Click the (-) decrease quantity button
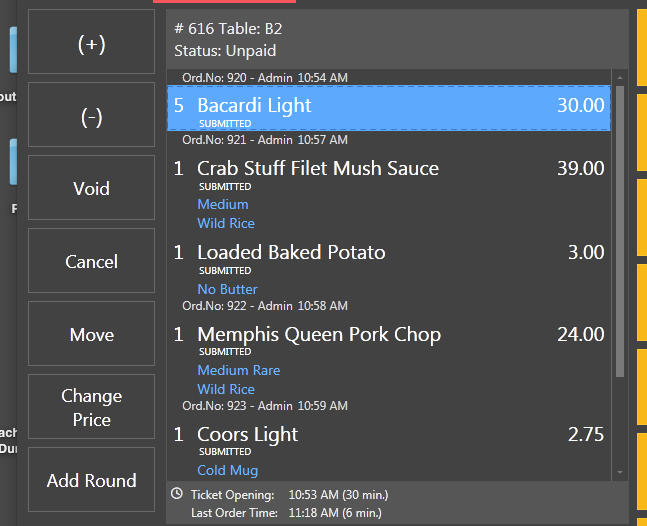The width and height of the screenshot is (647, 526). (91, 115)
